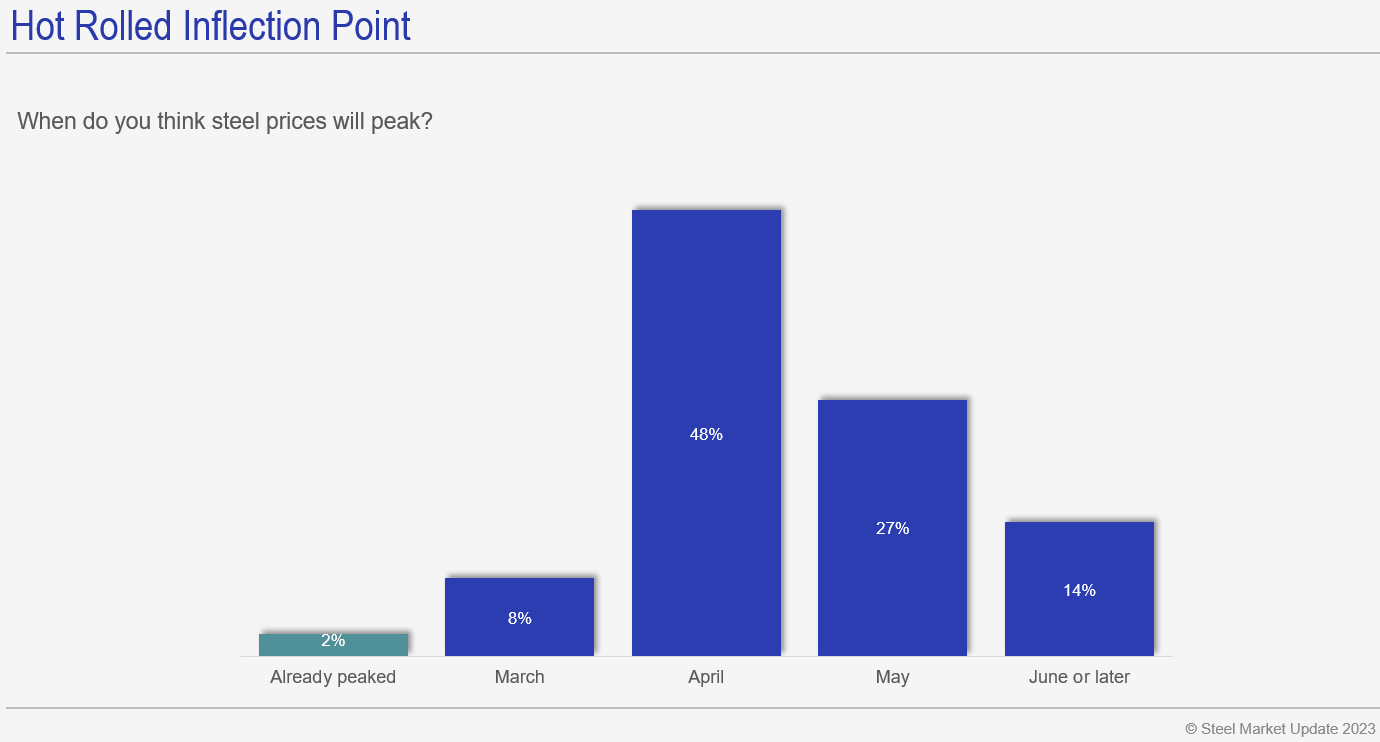The image size is (1380, 742).
Task: Select the steel prices peak question text
Action: tap(225, 122)
